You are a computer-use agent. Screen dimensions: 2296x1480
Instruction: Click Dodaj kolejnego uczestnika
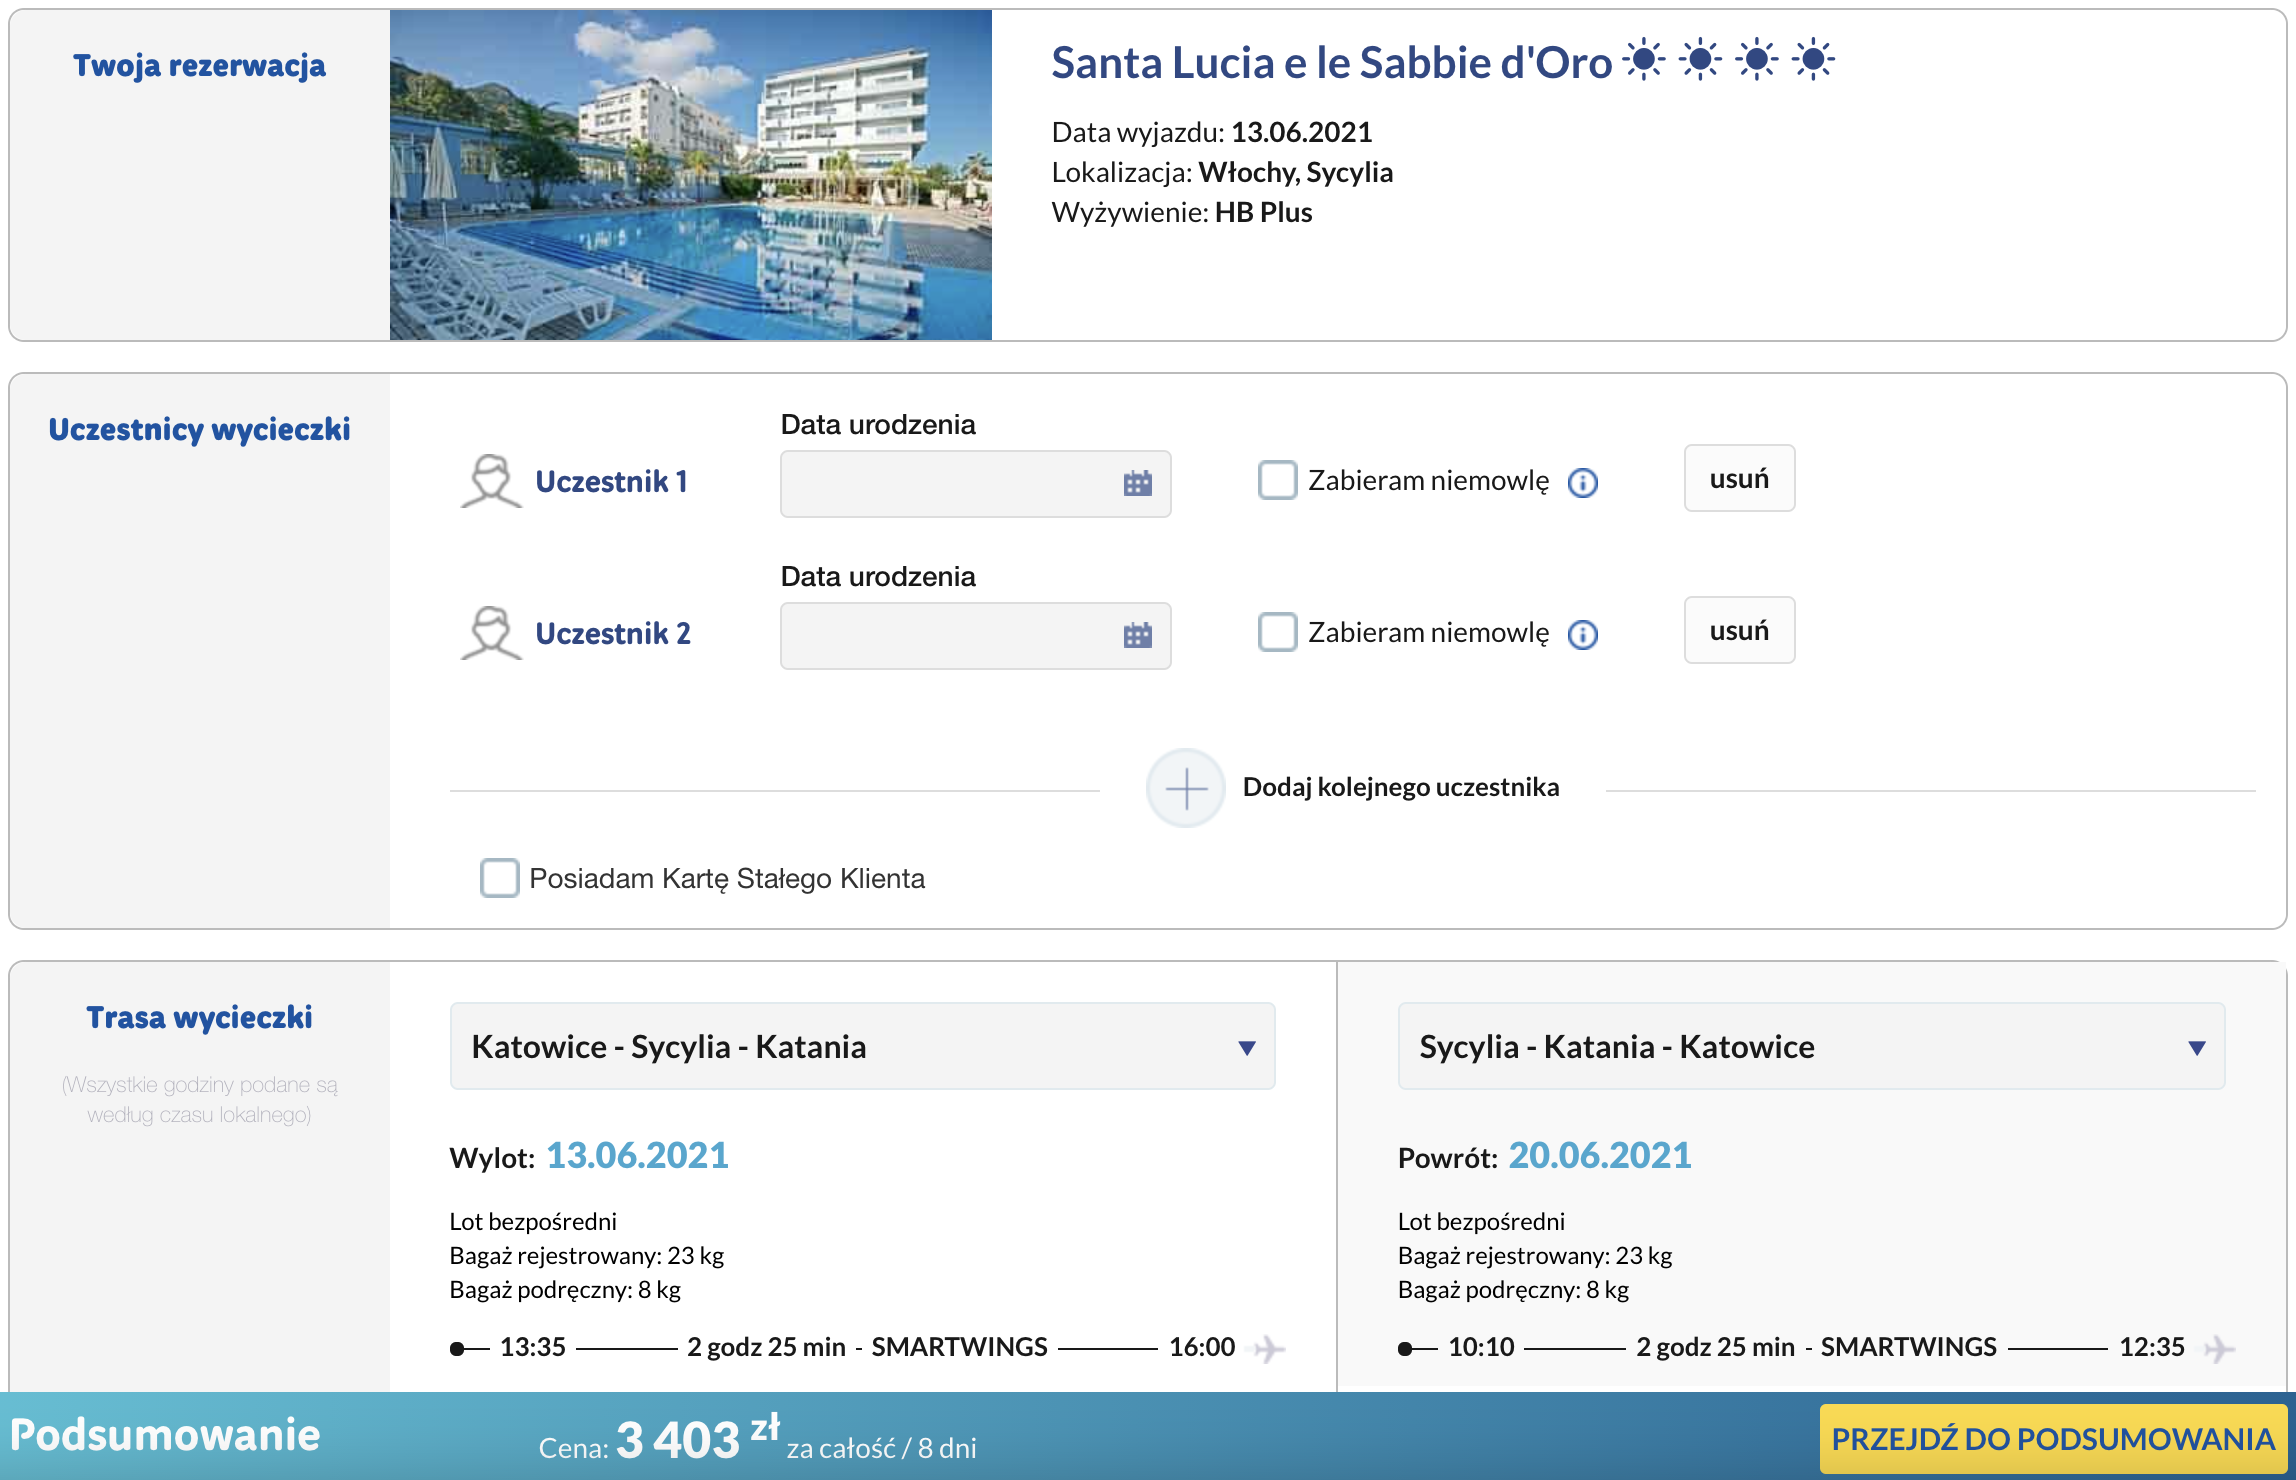pyautogui.click(x=1401, y=787)
